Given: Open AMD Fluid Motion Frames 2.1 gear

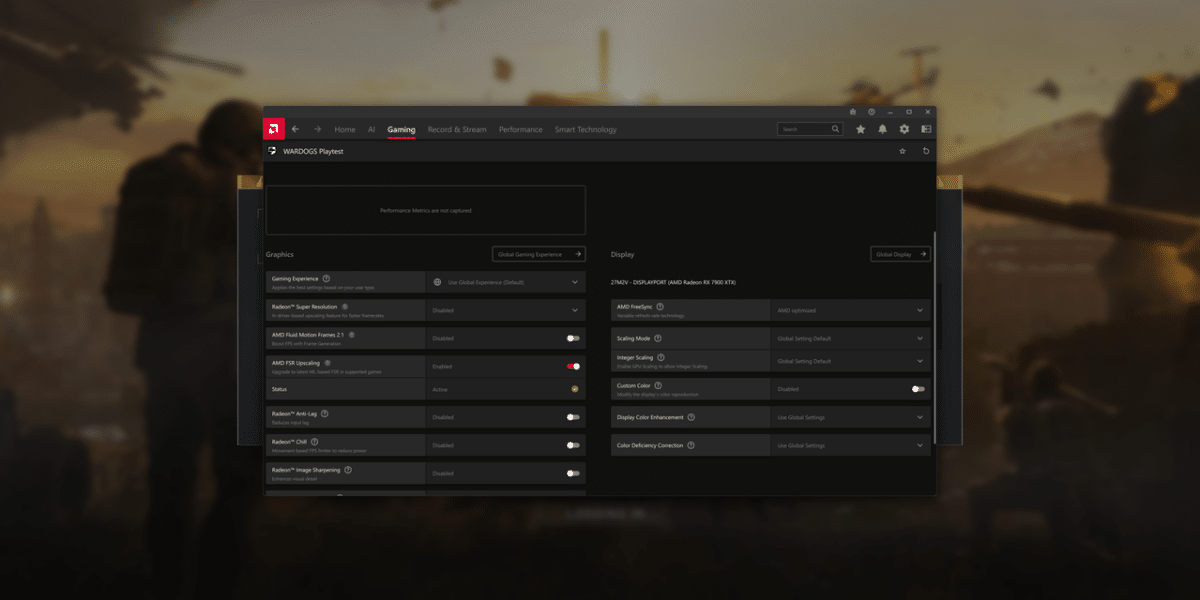Looking at the screenshot, I should [x=352, y=334].
